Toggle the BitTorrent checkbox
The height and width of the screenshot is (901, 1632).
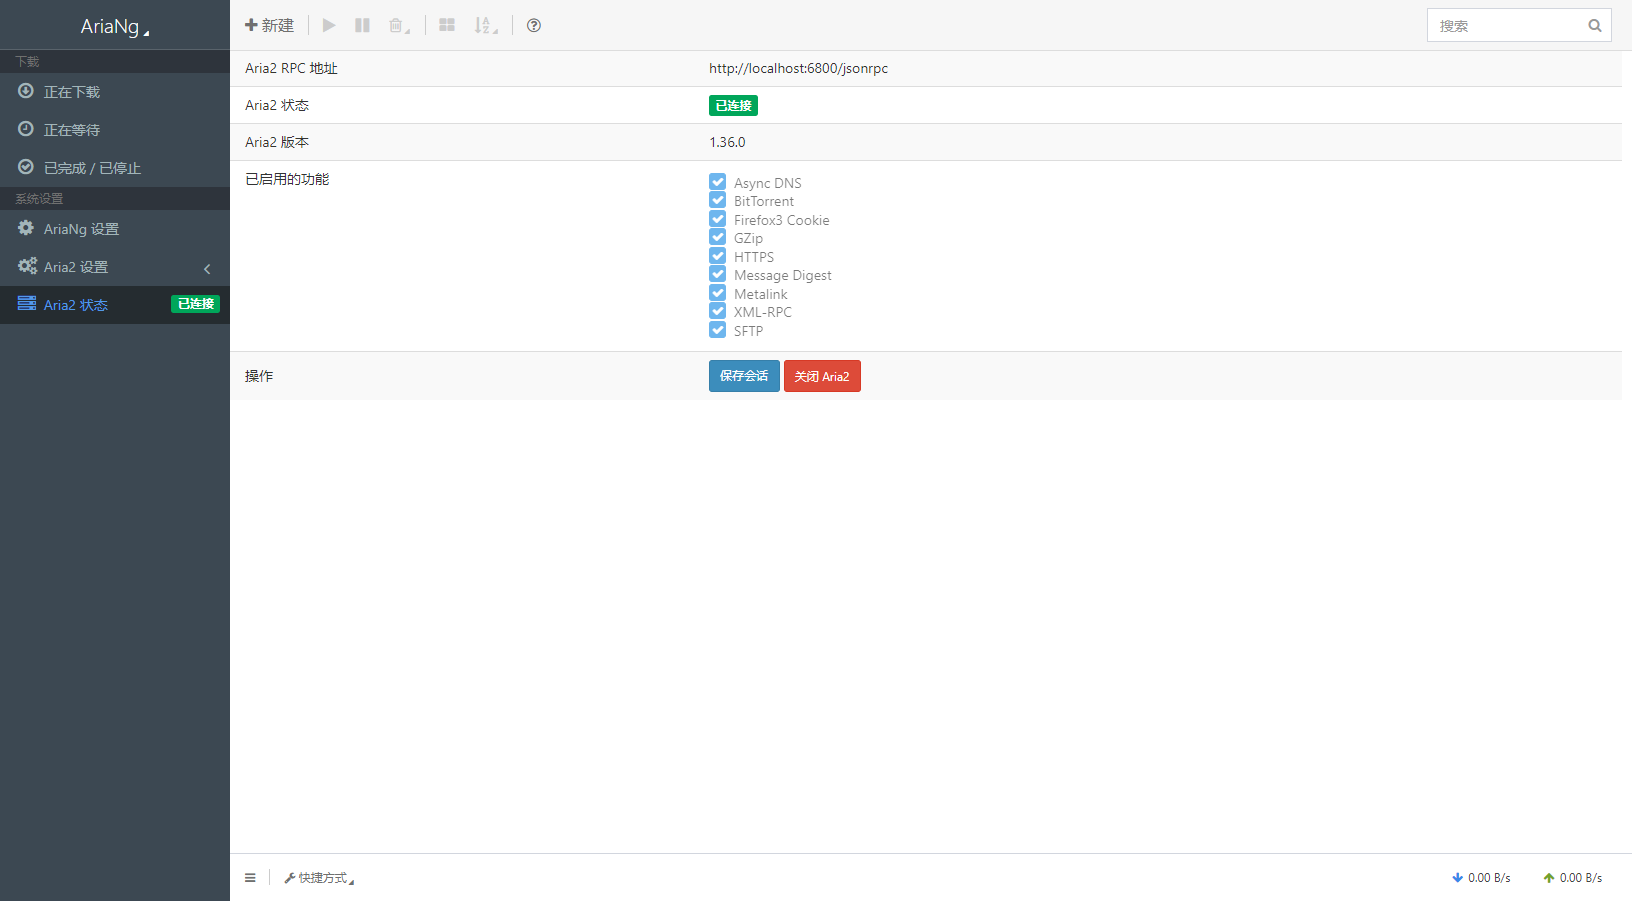[x=718, y=200]
